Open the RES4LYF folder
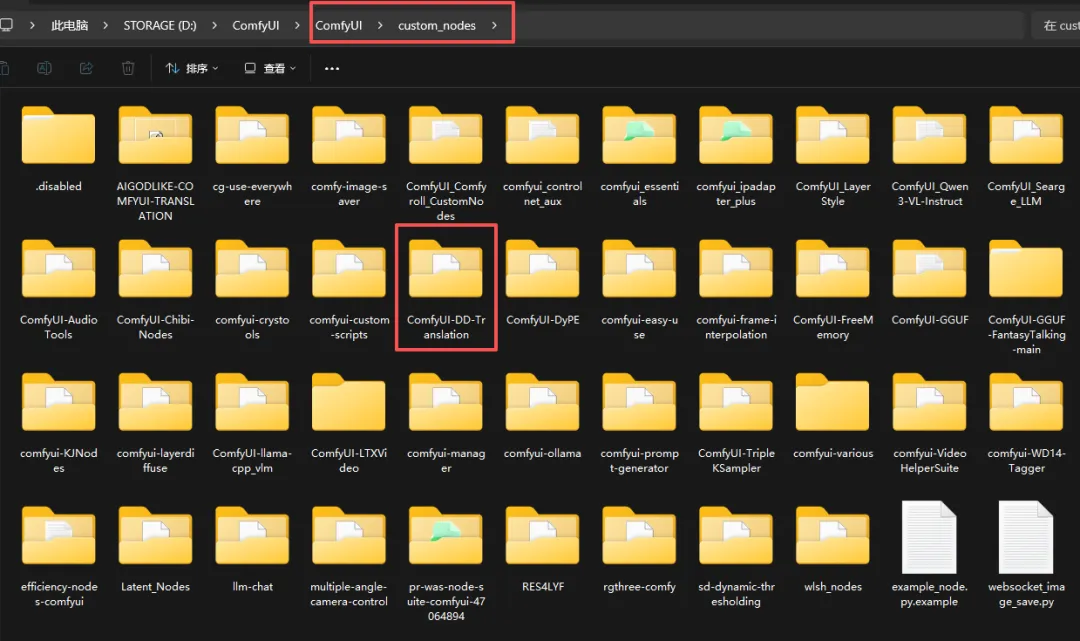 (x=543, y=536)
